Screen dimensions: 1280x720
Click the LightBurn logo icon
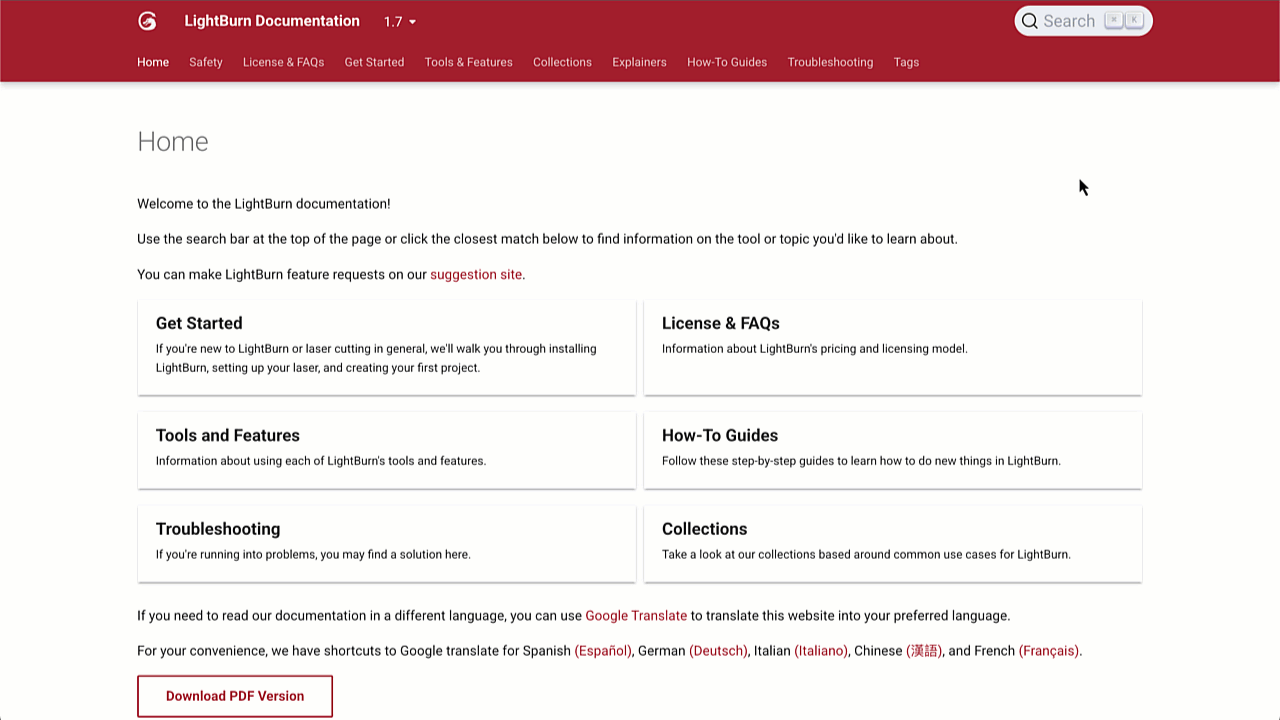[147, 21]
